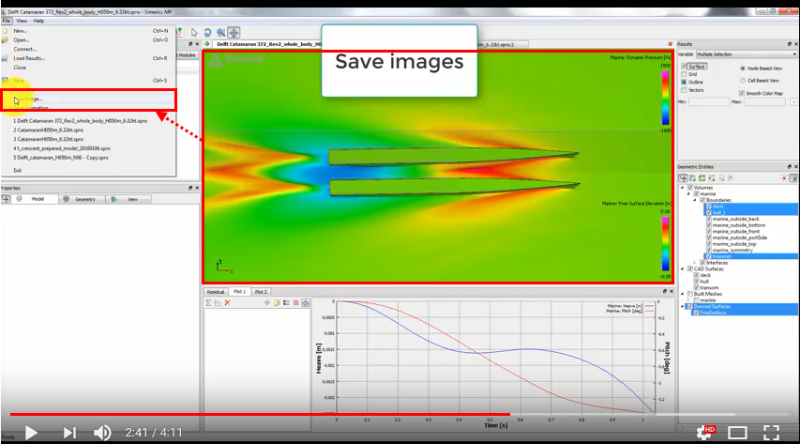
Task: Activate the rotate view tool
Action: [x=207, y=33]
